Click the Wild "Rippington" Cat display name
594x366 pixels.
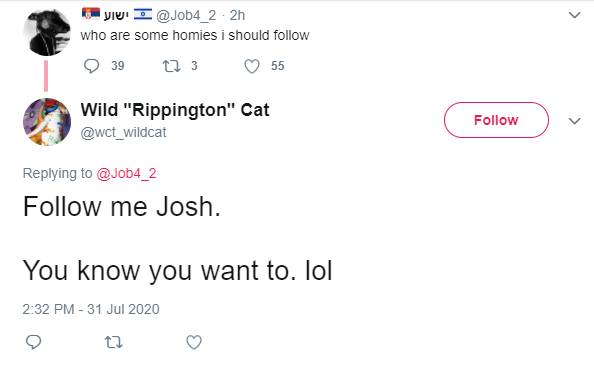point(175,110)
